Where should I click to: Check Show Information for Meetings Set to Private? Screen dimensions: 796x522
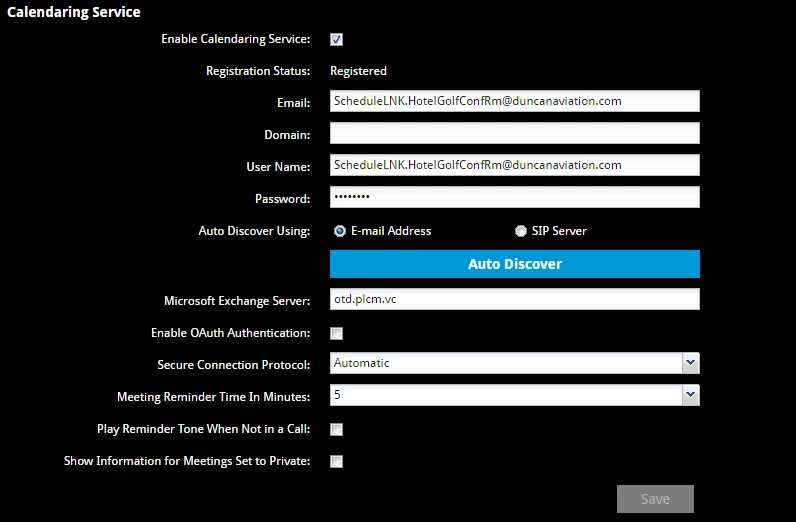336,461
